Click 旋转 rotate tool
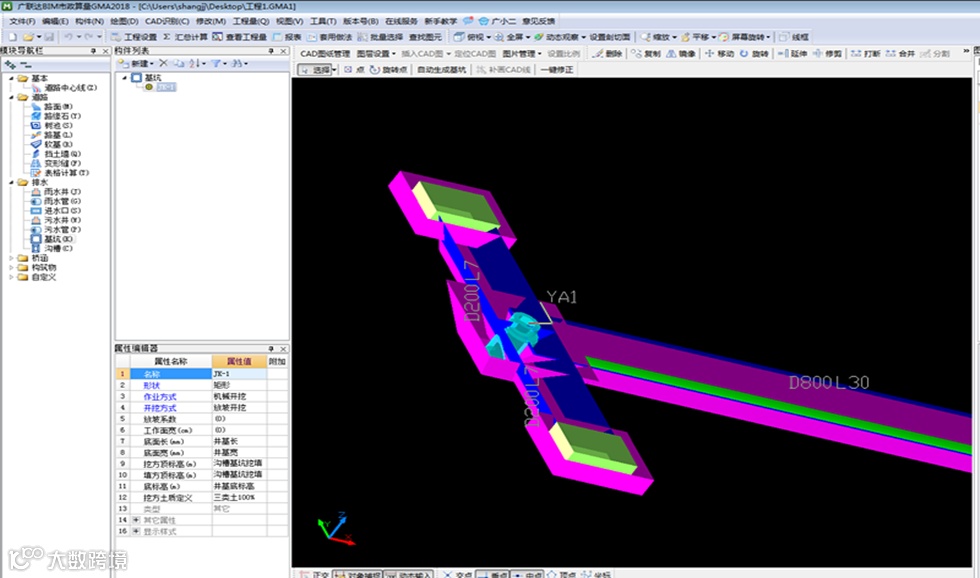 tap(754, 54)
